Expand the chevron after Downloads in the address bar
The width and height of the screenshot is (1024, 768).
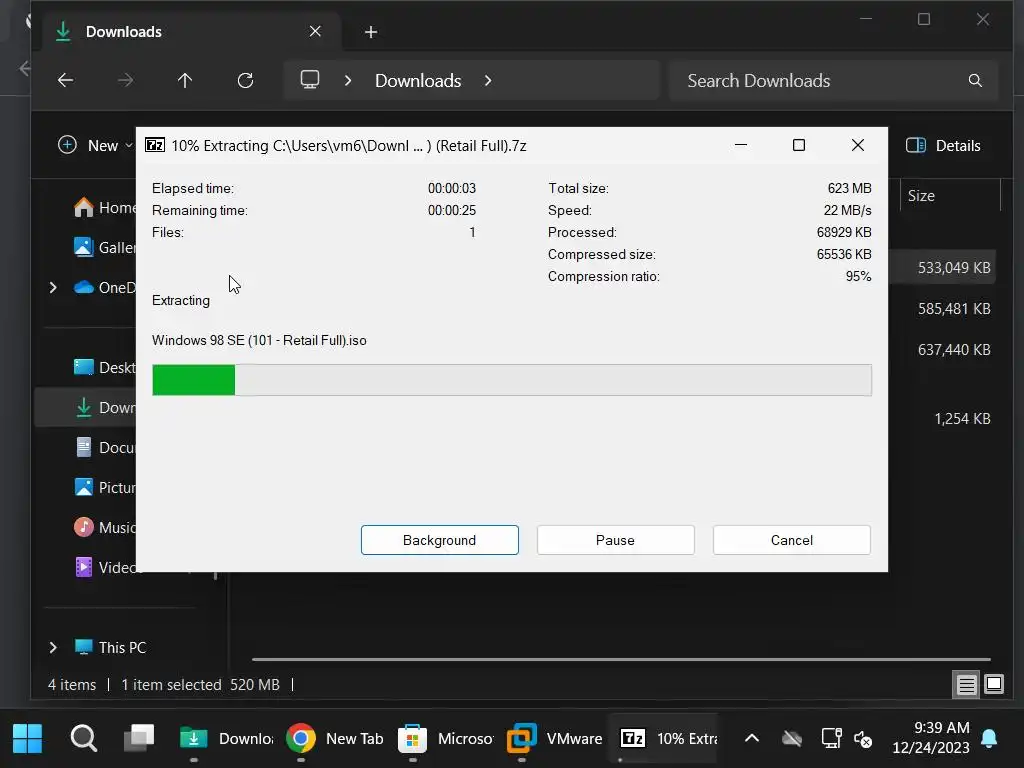[488, 80]
